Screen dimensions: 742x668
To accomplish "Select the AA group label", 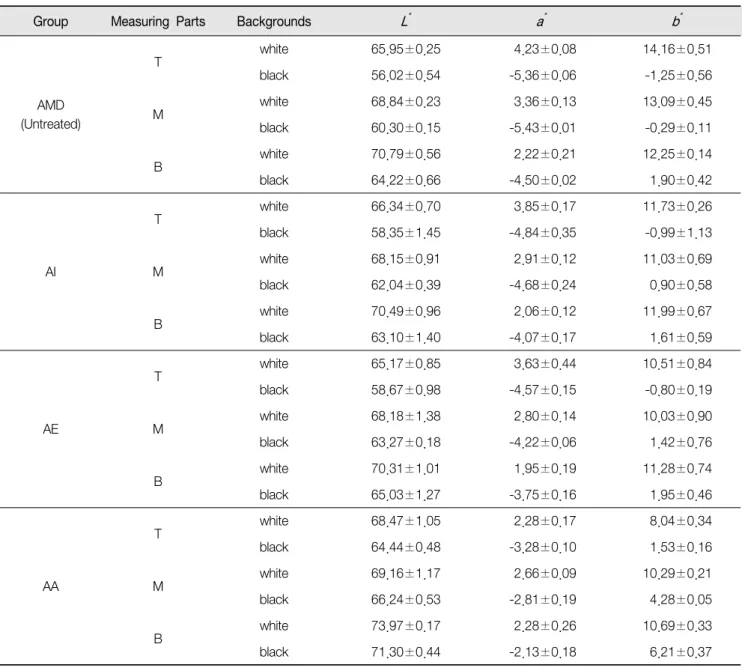I will [51, 587].
